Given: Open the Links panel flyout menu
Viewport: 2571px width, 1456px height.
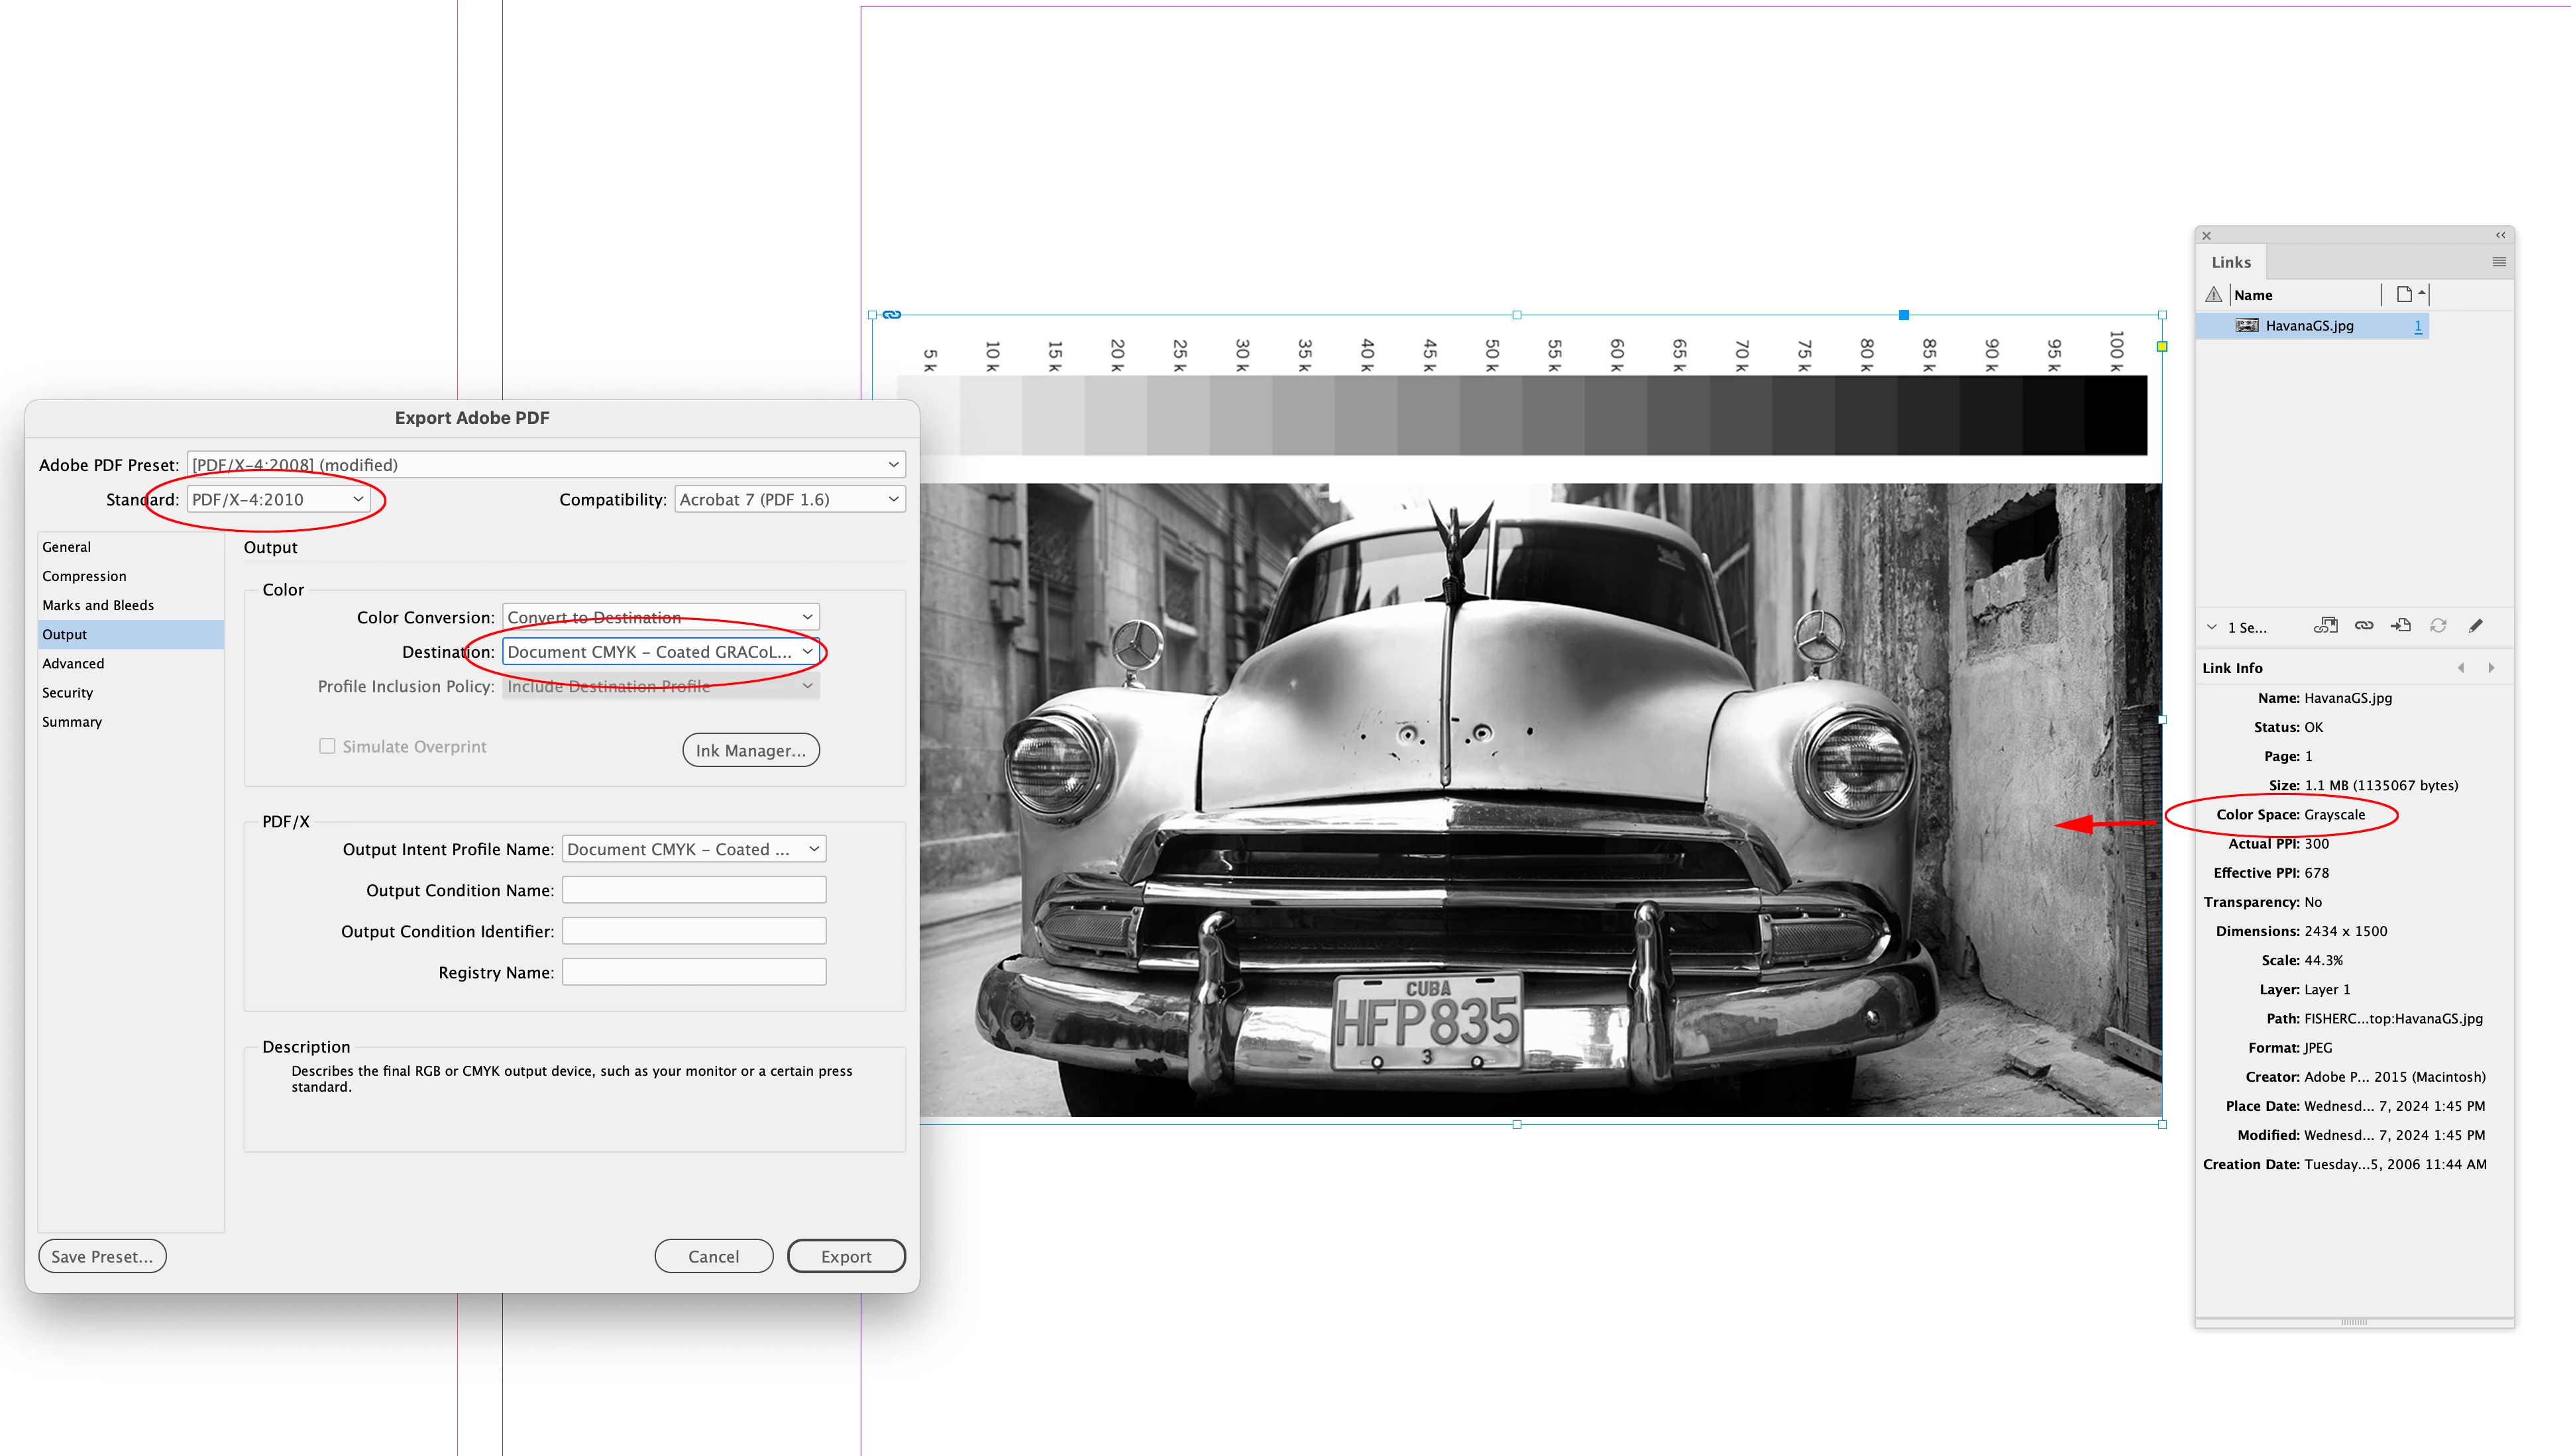Looking at the screenshot, I should tap(2499, 262).
